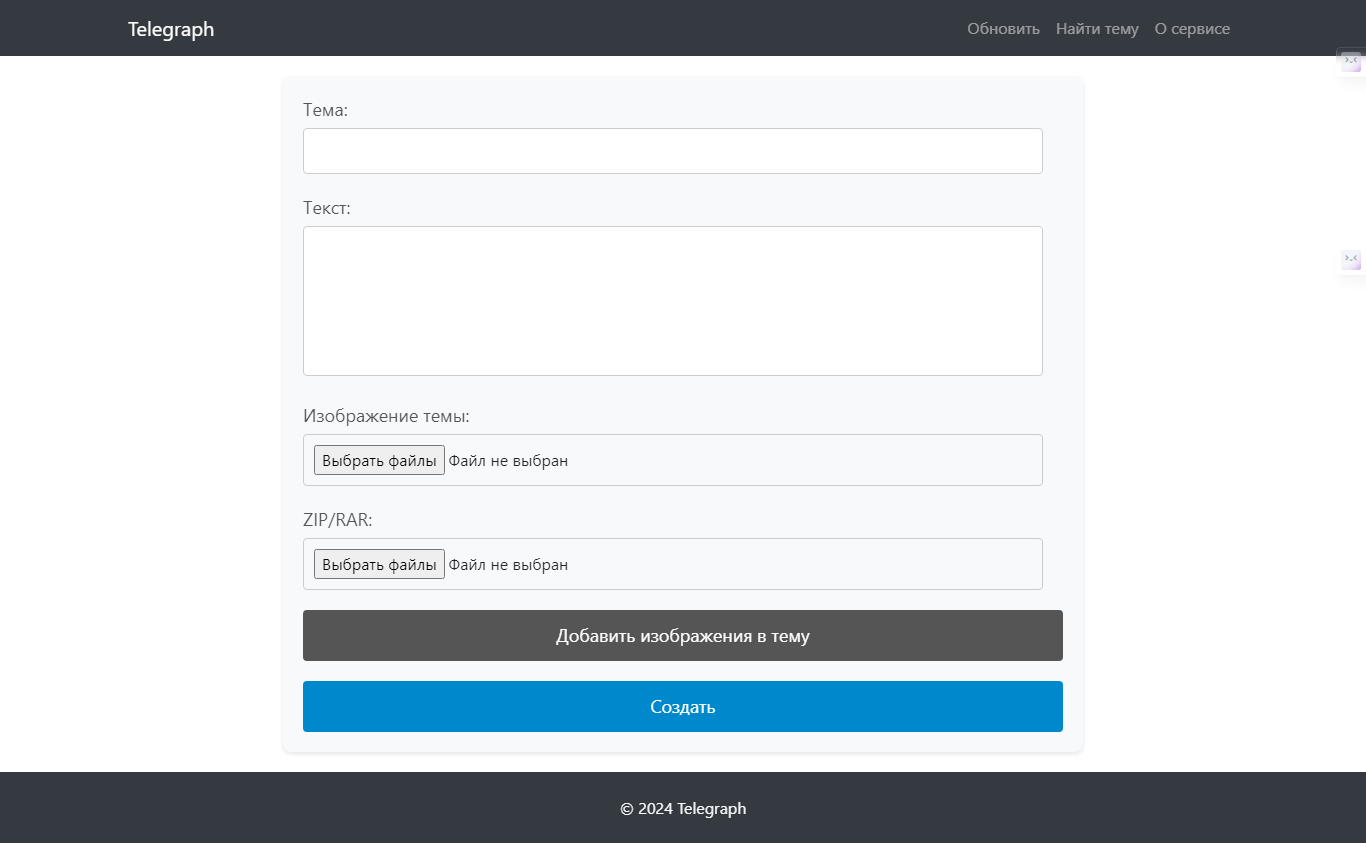Image resolution: width=1366 pixels, height=844 pixels.
Task: Choose files for ZIP/RAR upload
Action: click(379, 564)
